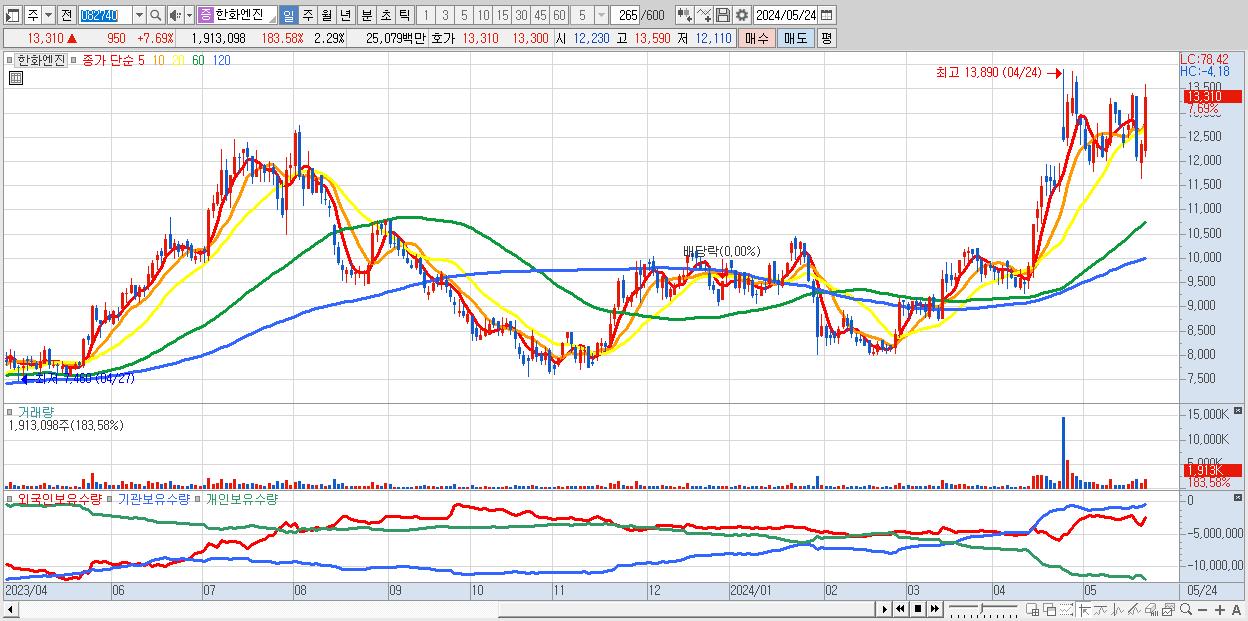Image resolution: width=1248 pixels, height=621 pixels.
Task: Click the horizontal chart scrollbar right arrow
Action: click(x=884, y=609)
